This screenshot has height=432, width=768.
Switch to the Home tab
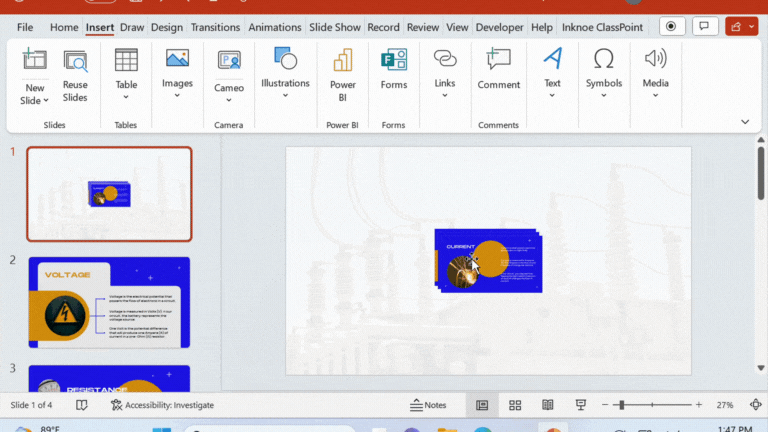(x=64, y=27)
